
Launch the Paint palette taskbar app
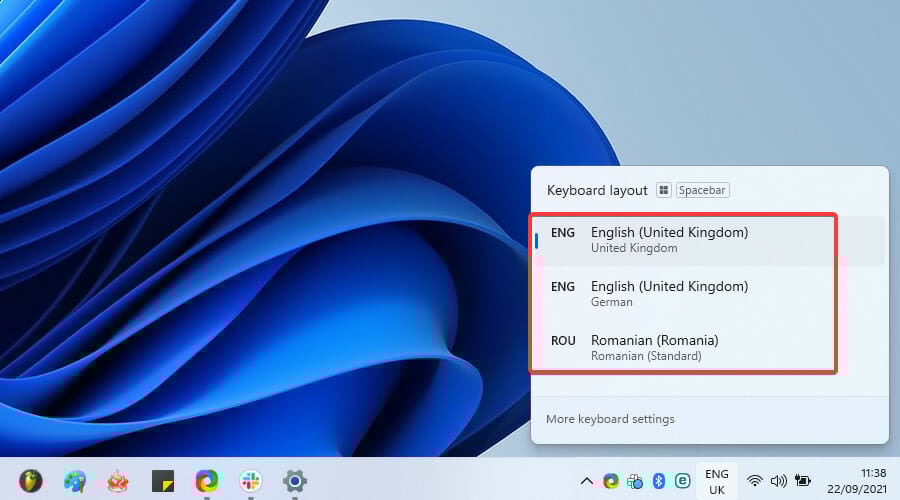coord(75,481)
